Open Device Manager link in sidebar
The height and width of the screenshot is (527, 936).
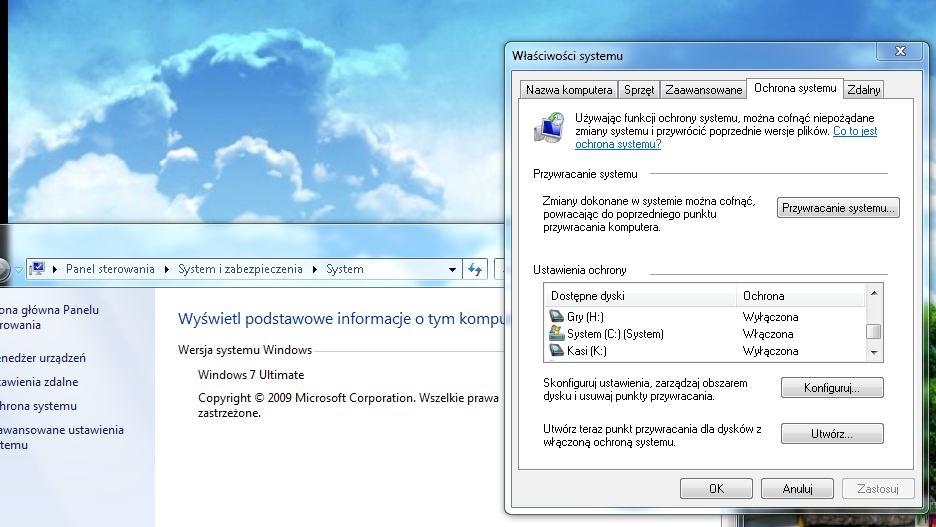43,358
